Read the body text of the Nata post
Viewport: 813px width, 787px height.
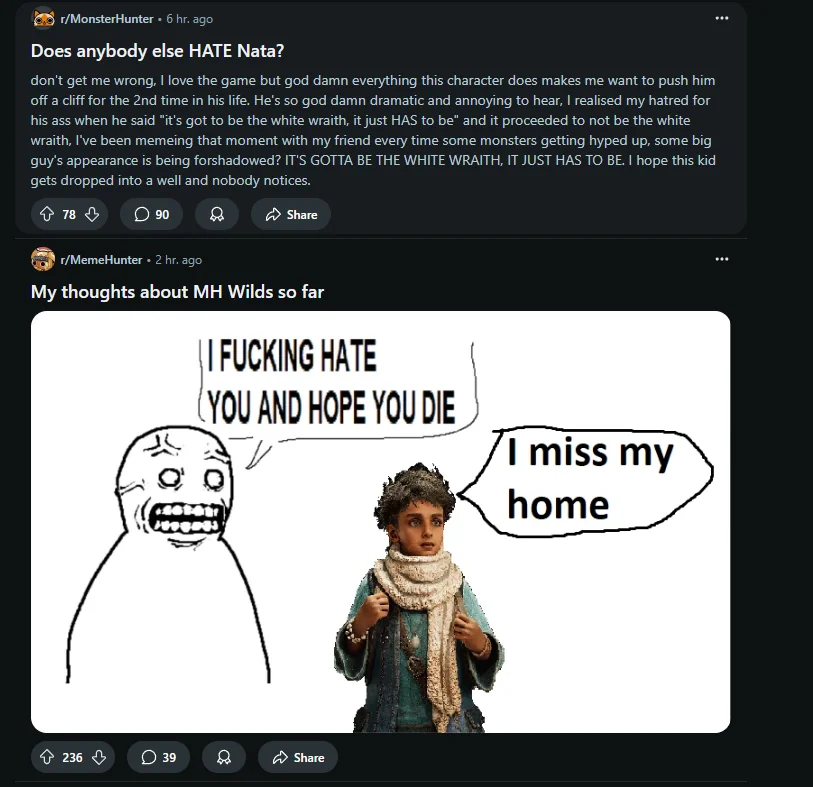coord(373,130)
